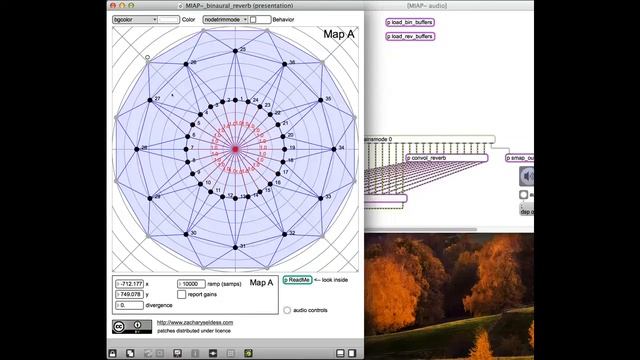Toggle the bottom panel layout icon
Viewport: 640px width, 360px height.
click(340, 353)
